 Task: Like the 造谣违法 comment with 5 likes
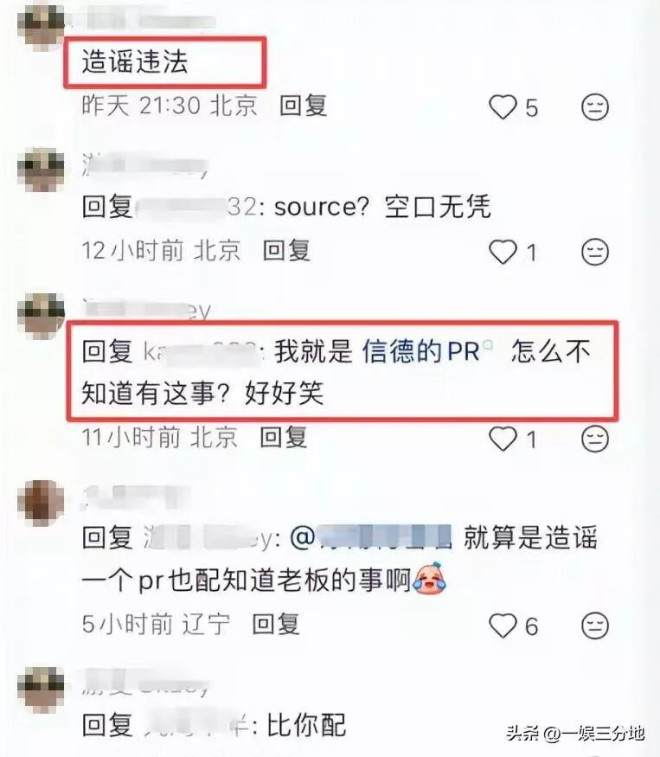coord(503,107)
